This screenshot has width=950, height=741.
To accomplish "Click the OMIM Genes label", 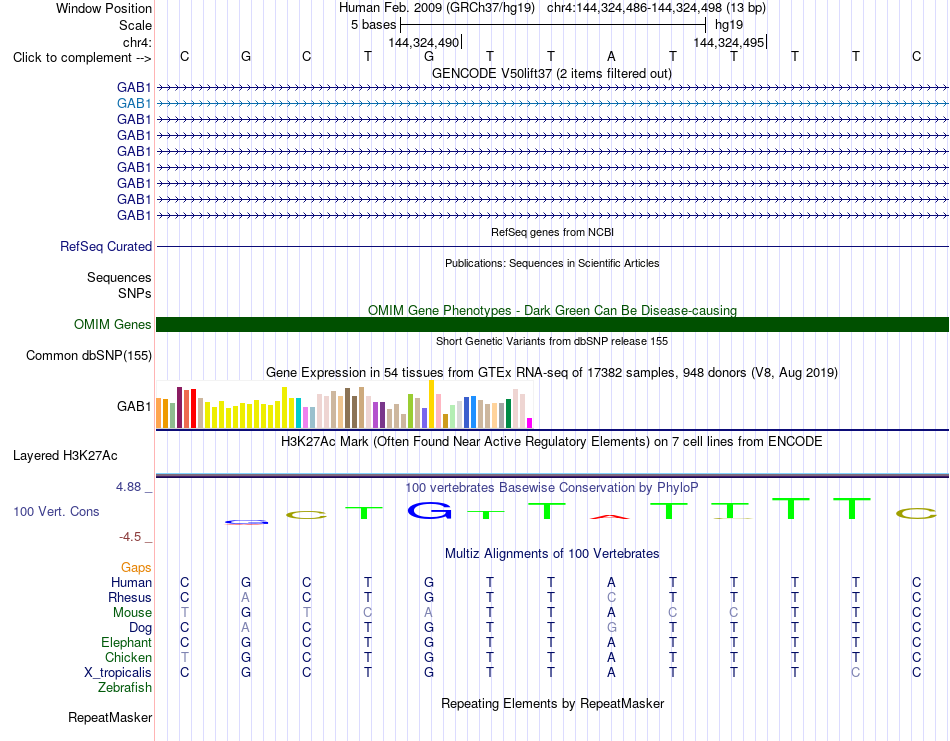I will [113, 324].
